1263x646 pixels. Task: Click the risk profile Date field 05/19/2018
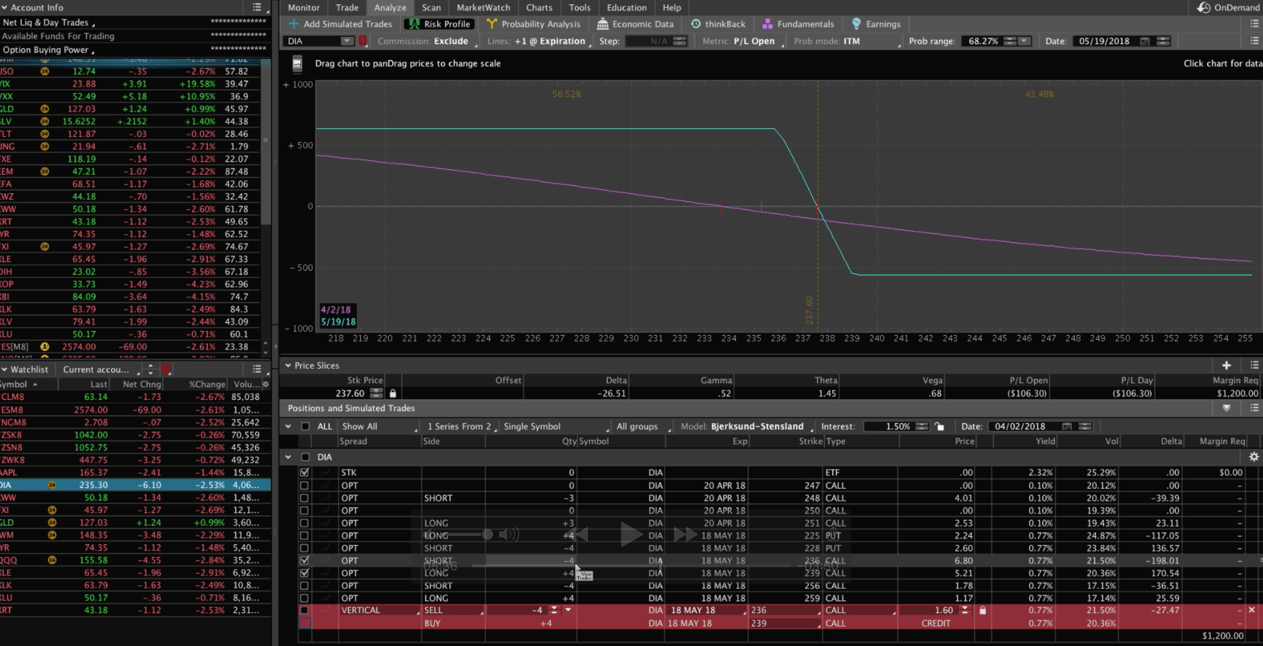(x=1104, y=41)
